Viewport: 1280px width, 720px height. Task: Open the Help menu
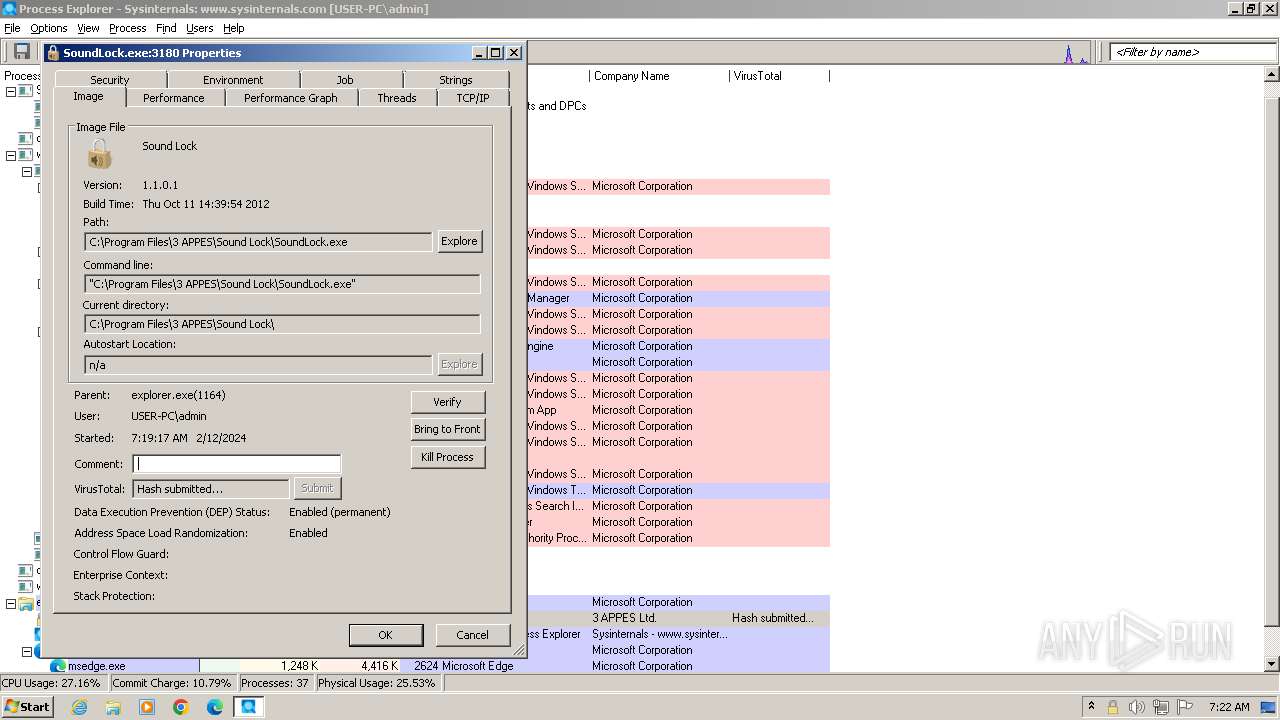point(234,28)
